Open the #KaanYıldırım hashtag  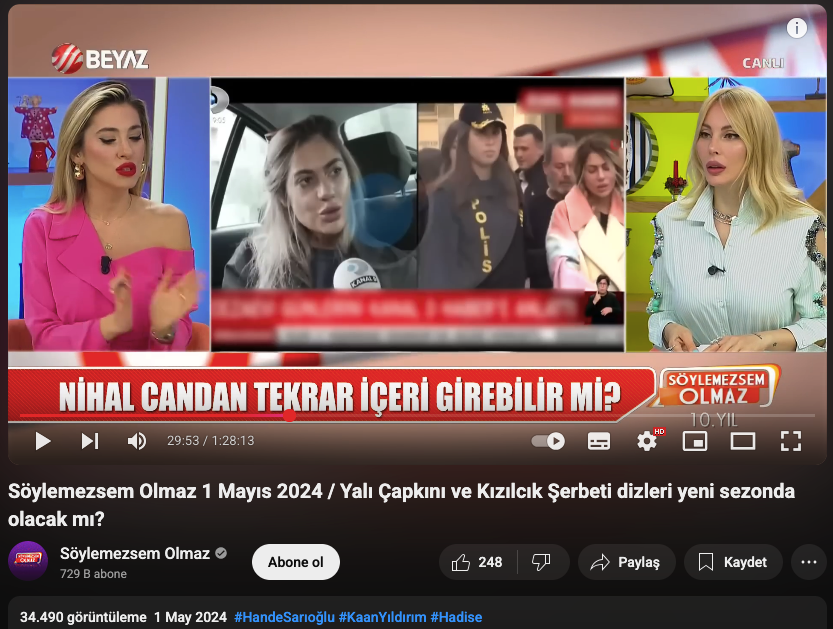tap(382, 617)
